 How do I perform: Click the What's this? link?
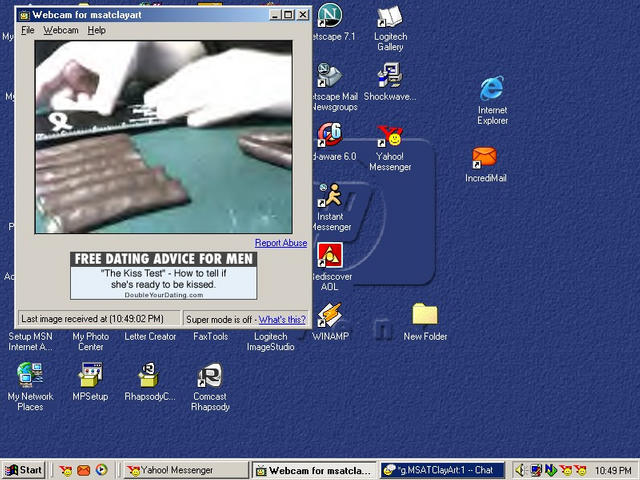click(282, 320)
